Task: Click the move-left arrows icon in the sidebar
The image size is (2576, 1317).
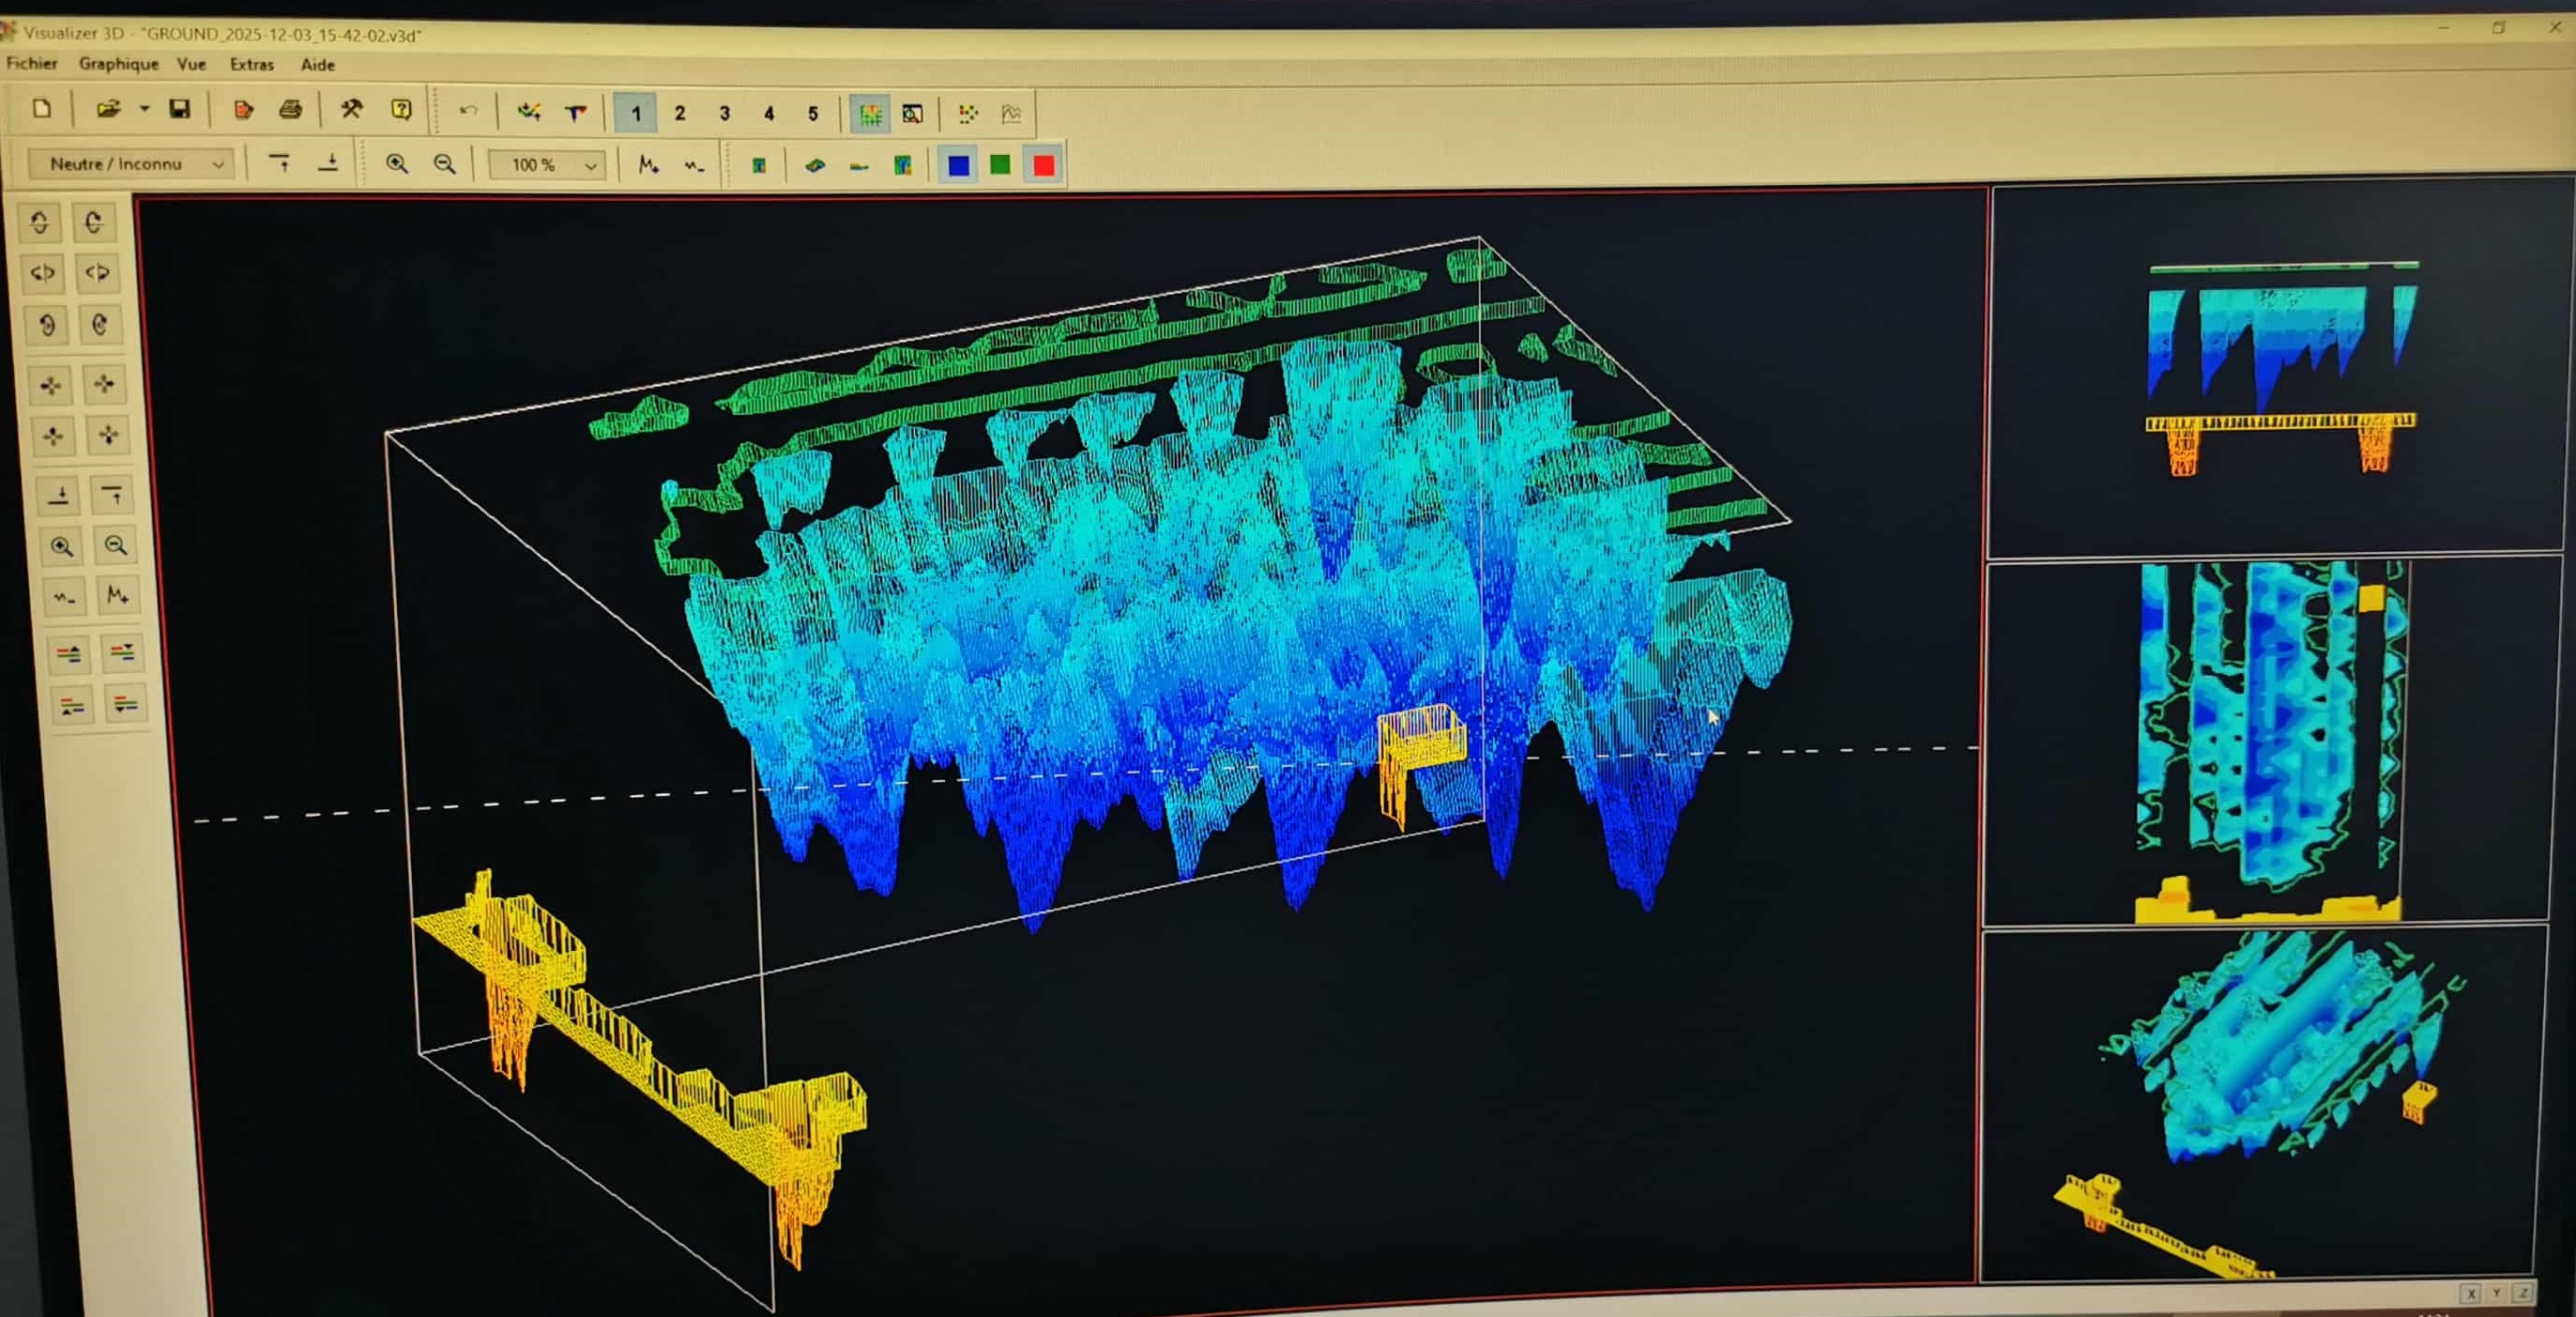Action: coord(51,385)
